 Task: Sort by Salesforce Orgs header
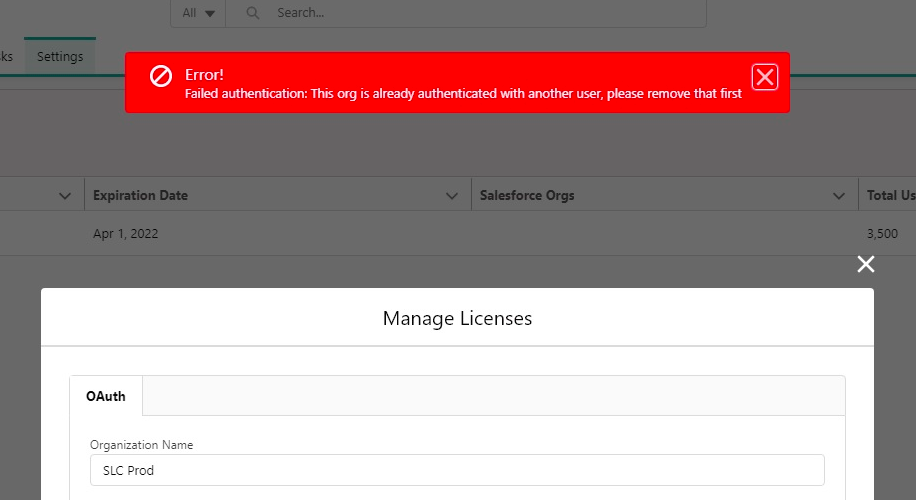click(x=527, y=195)
